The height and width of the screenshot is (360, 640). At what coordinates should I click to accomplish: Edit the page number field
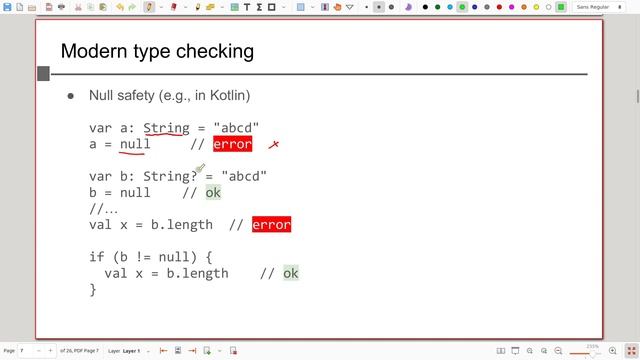26,351
